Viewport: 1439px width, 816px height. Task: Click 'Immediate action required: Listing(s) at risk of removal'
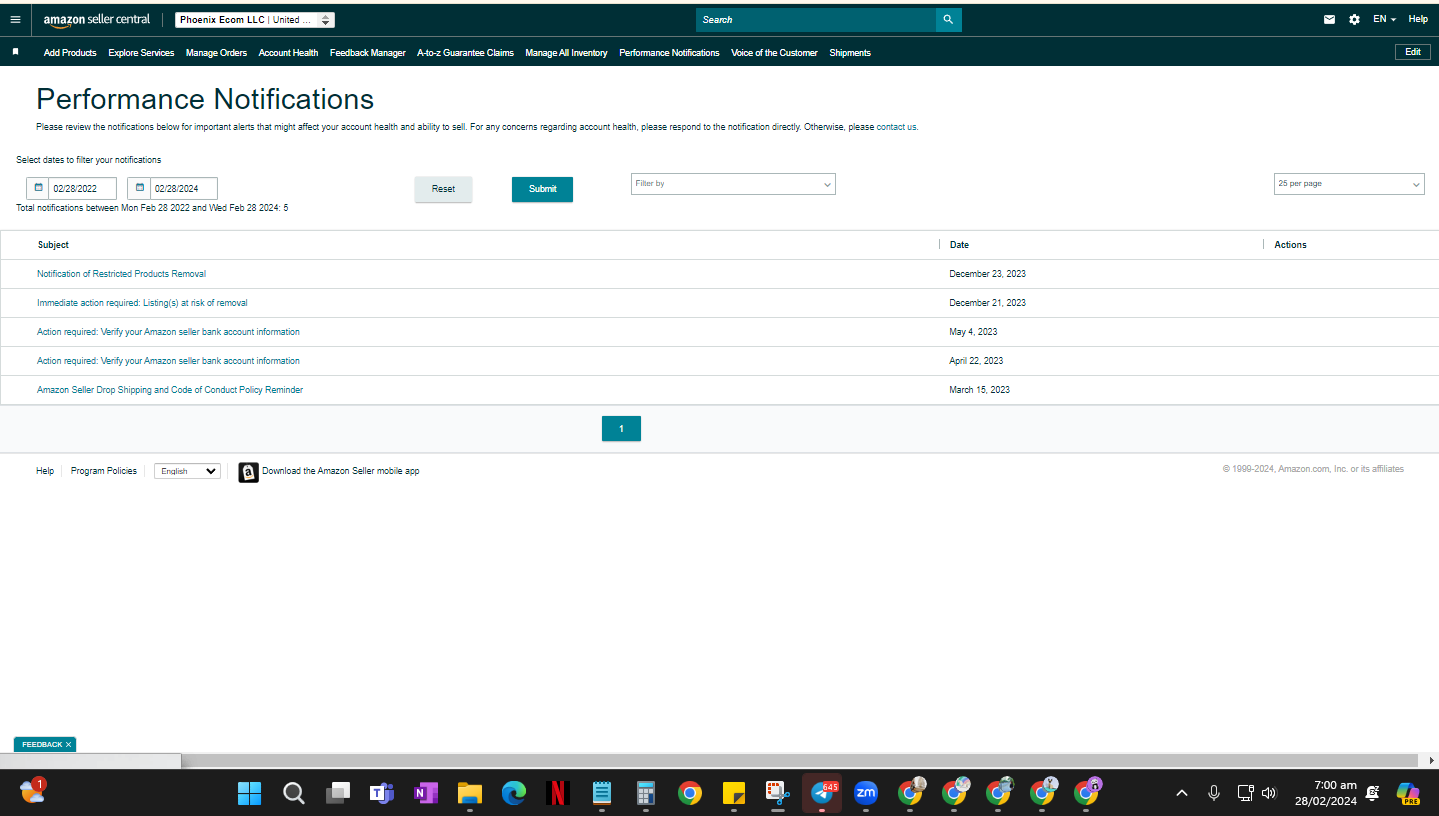[142, 303]
